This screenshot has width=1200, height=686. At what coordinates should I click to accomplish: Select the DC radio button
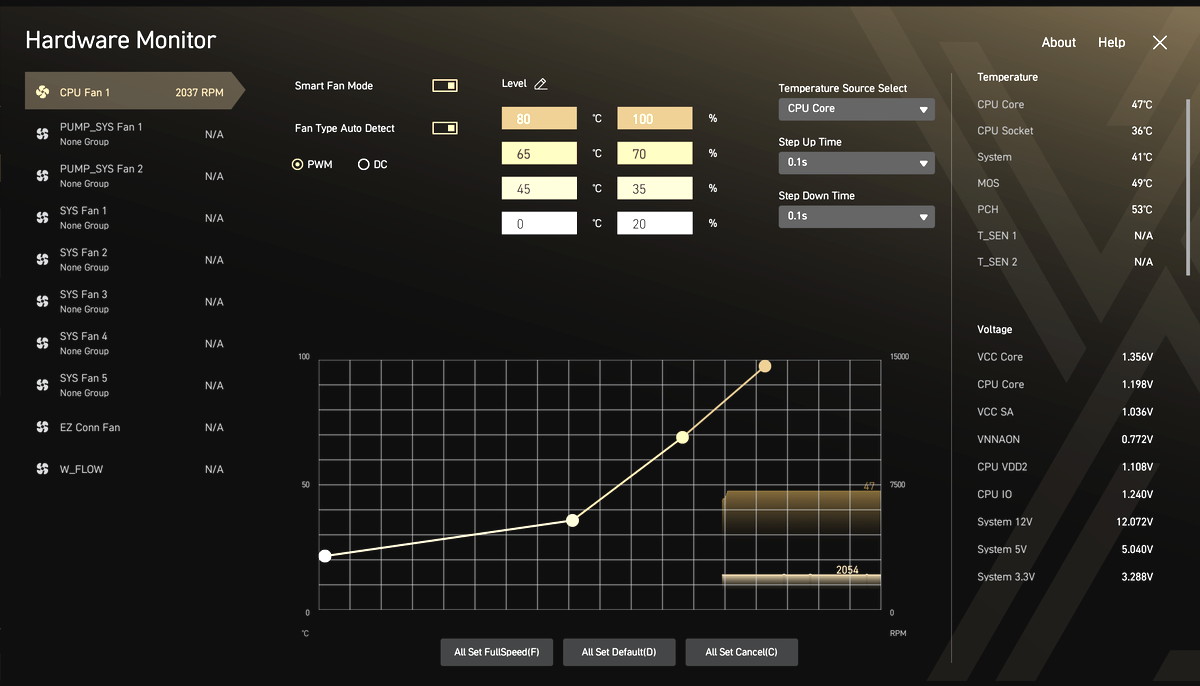point(363,164)
